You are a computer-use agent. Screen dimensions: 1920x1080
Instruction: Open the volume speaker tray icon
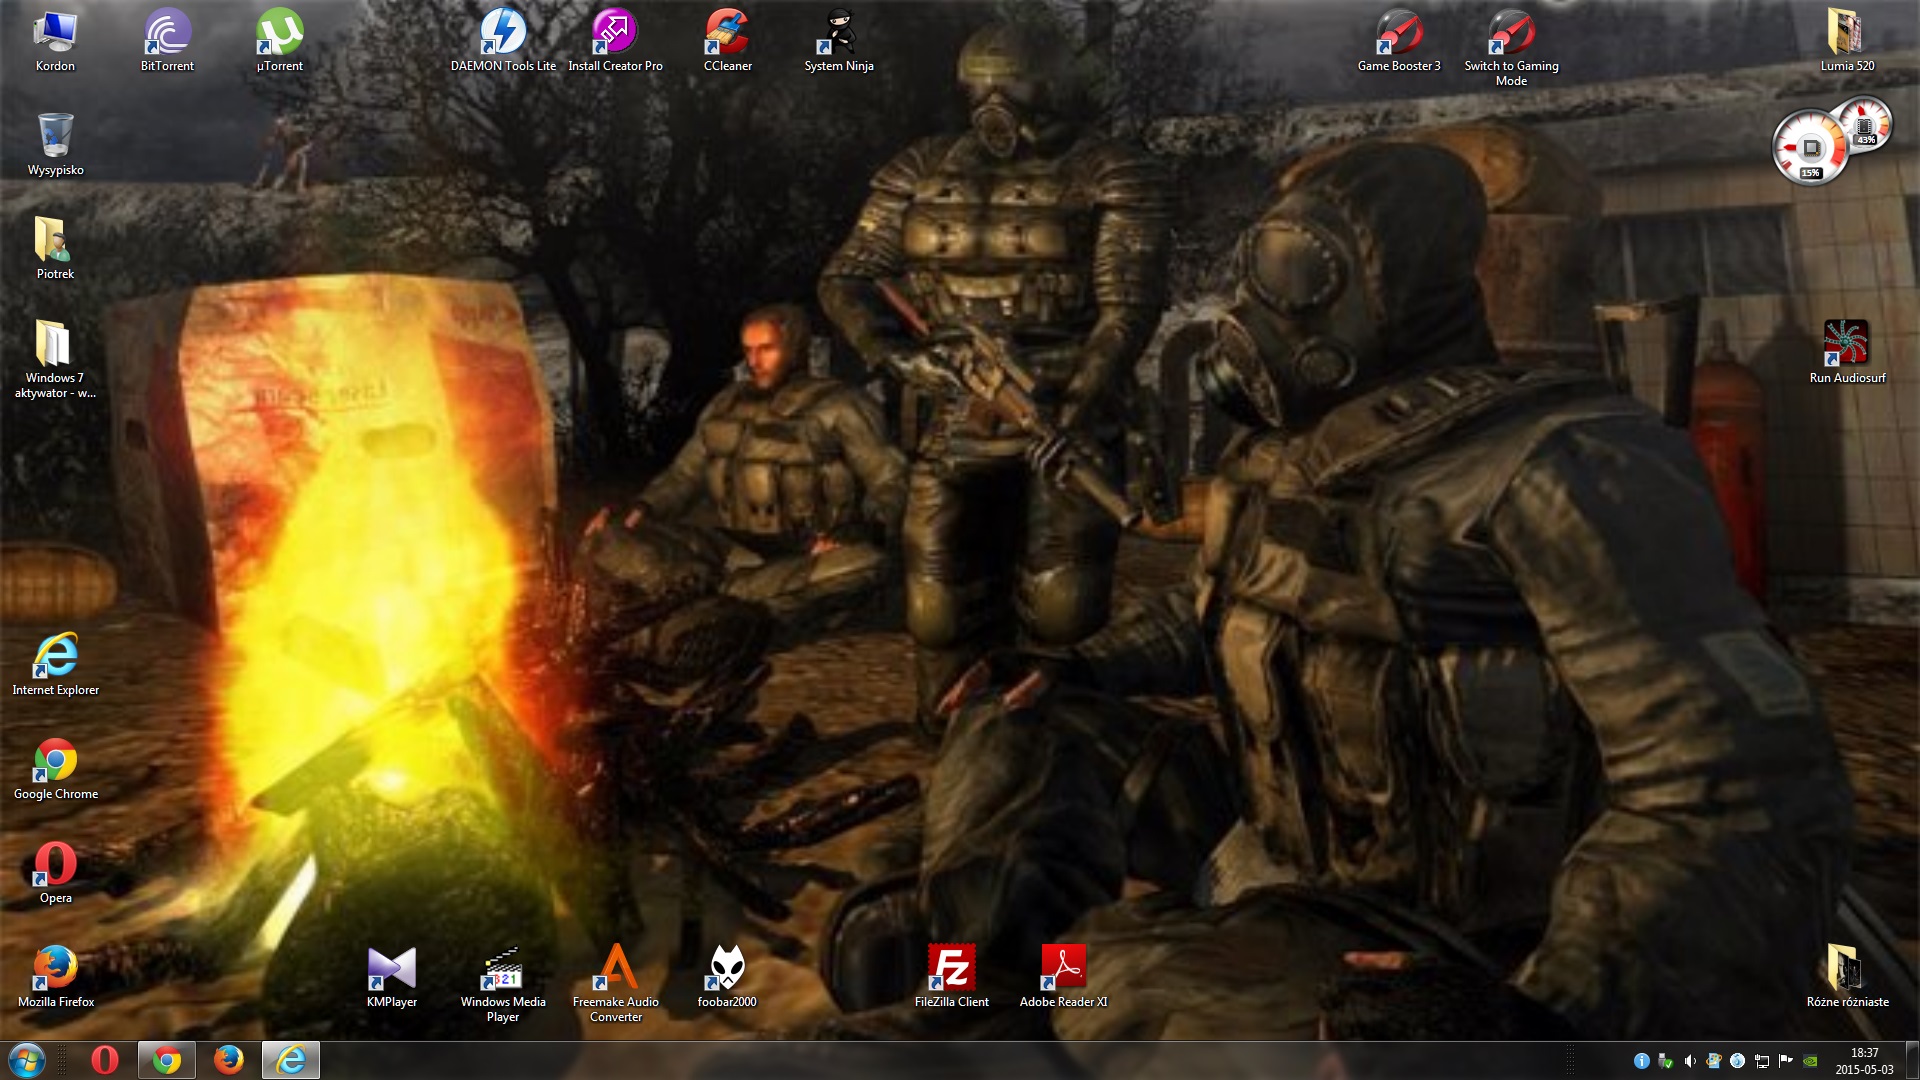pos(1689,1061)
